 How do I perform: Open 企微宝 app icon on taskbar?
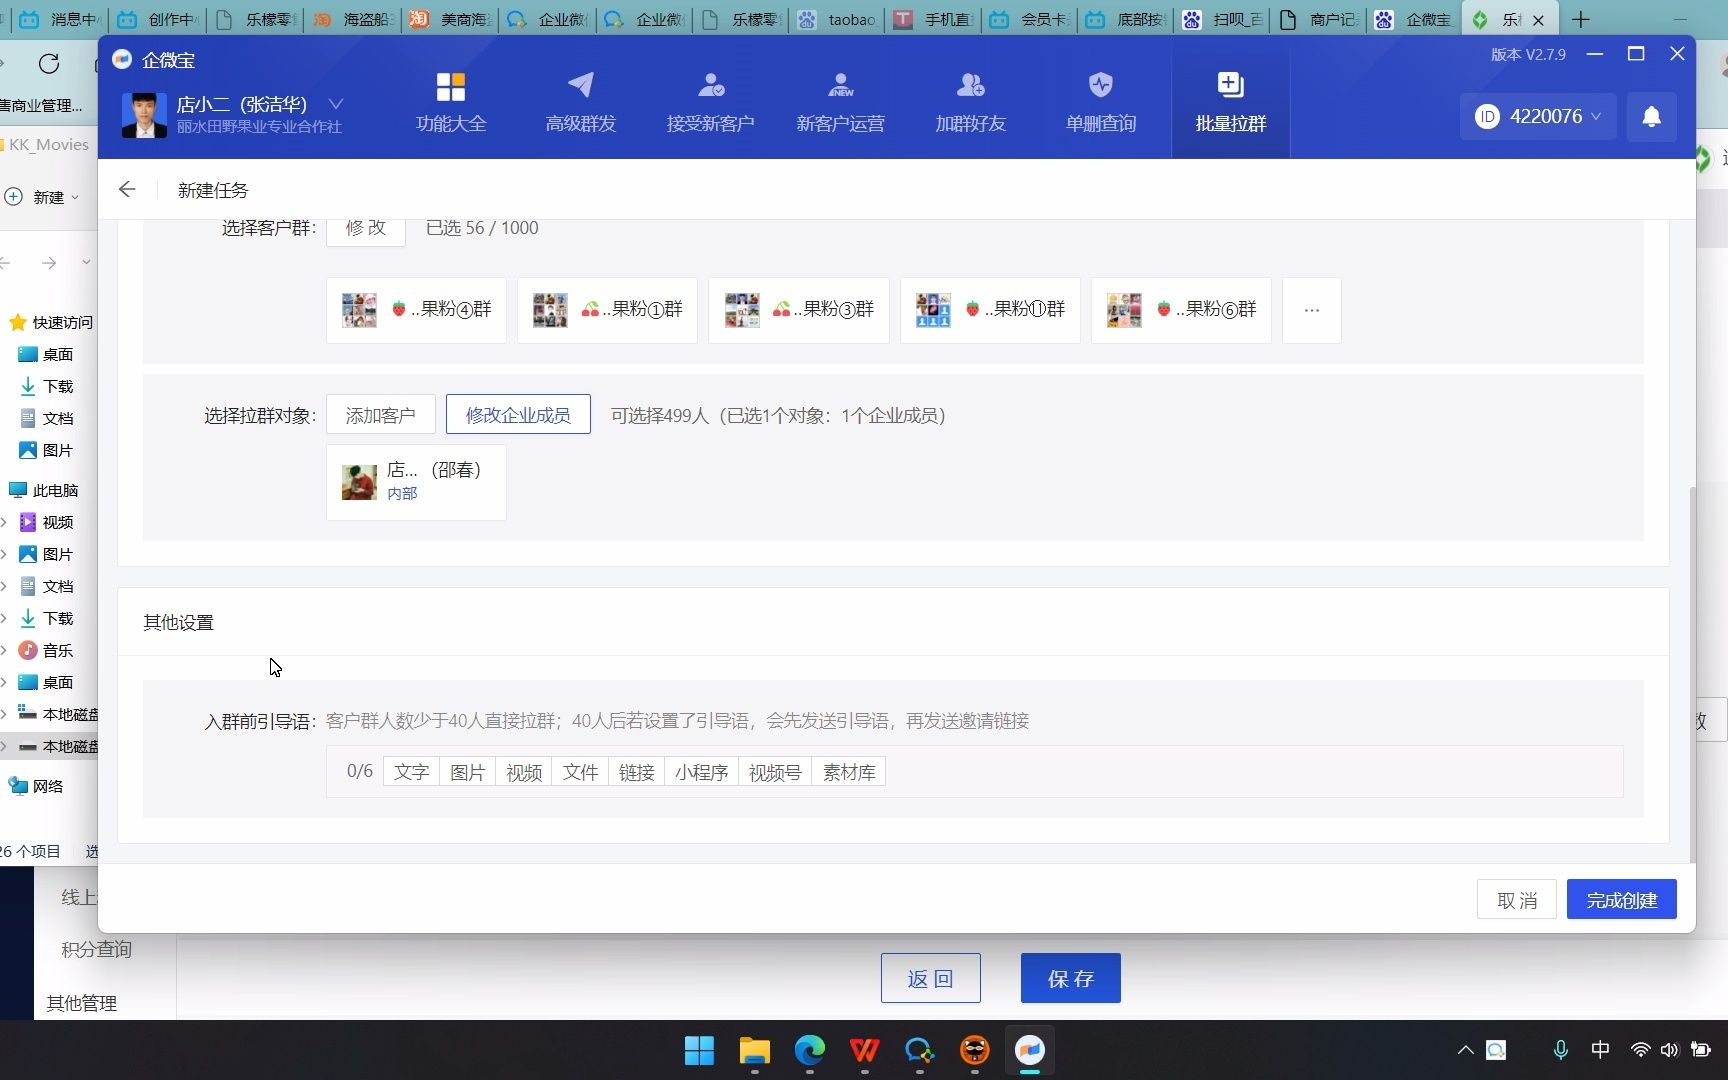pyautogui.click(x=1029, y=1050)
